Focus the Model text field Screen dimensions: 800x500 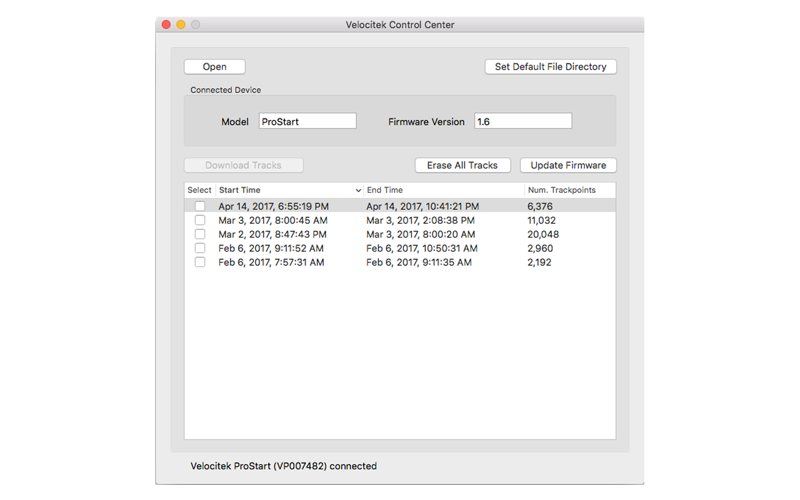point(307,121)
